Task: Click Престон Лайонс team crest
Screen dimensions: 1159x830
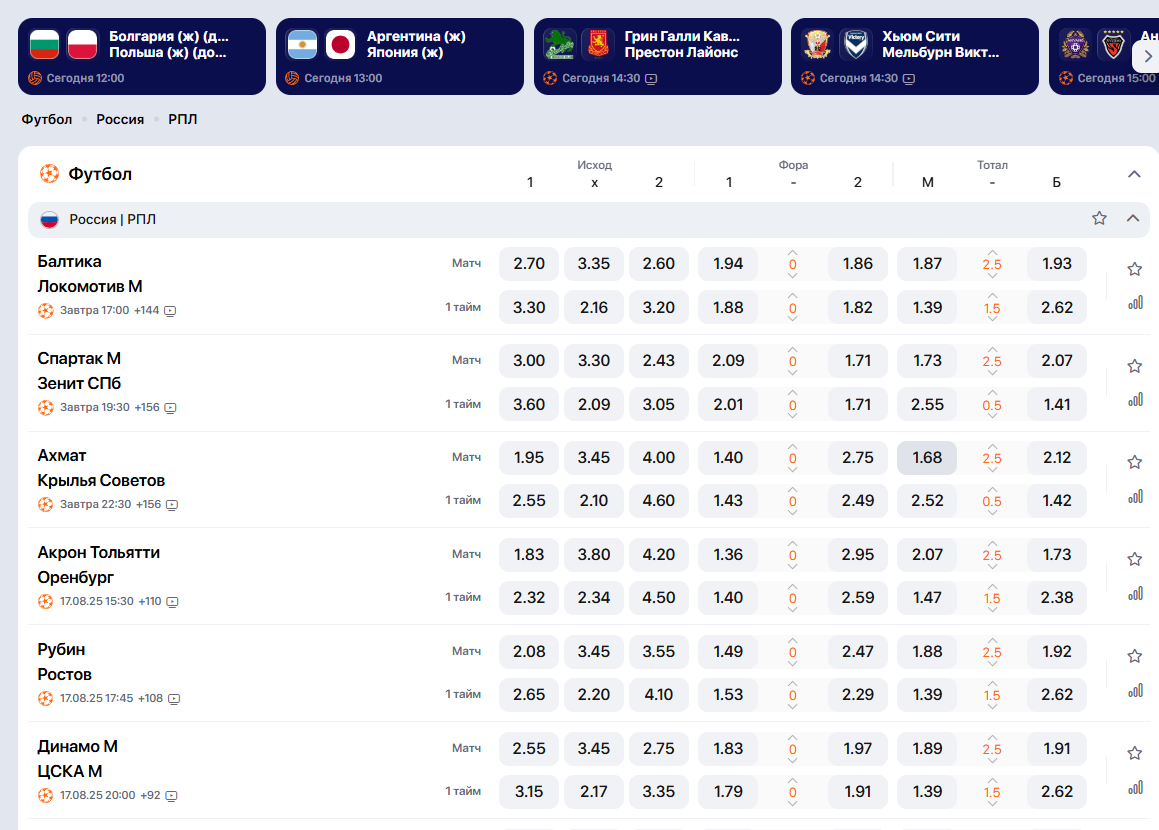Action: [x=597, y=44]
